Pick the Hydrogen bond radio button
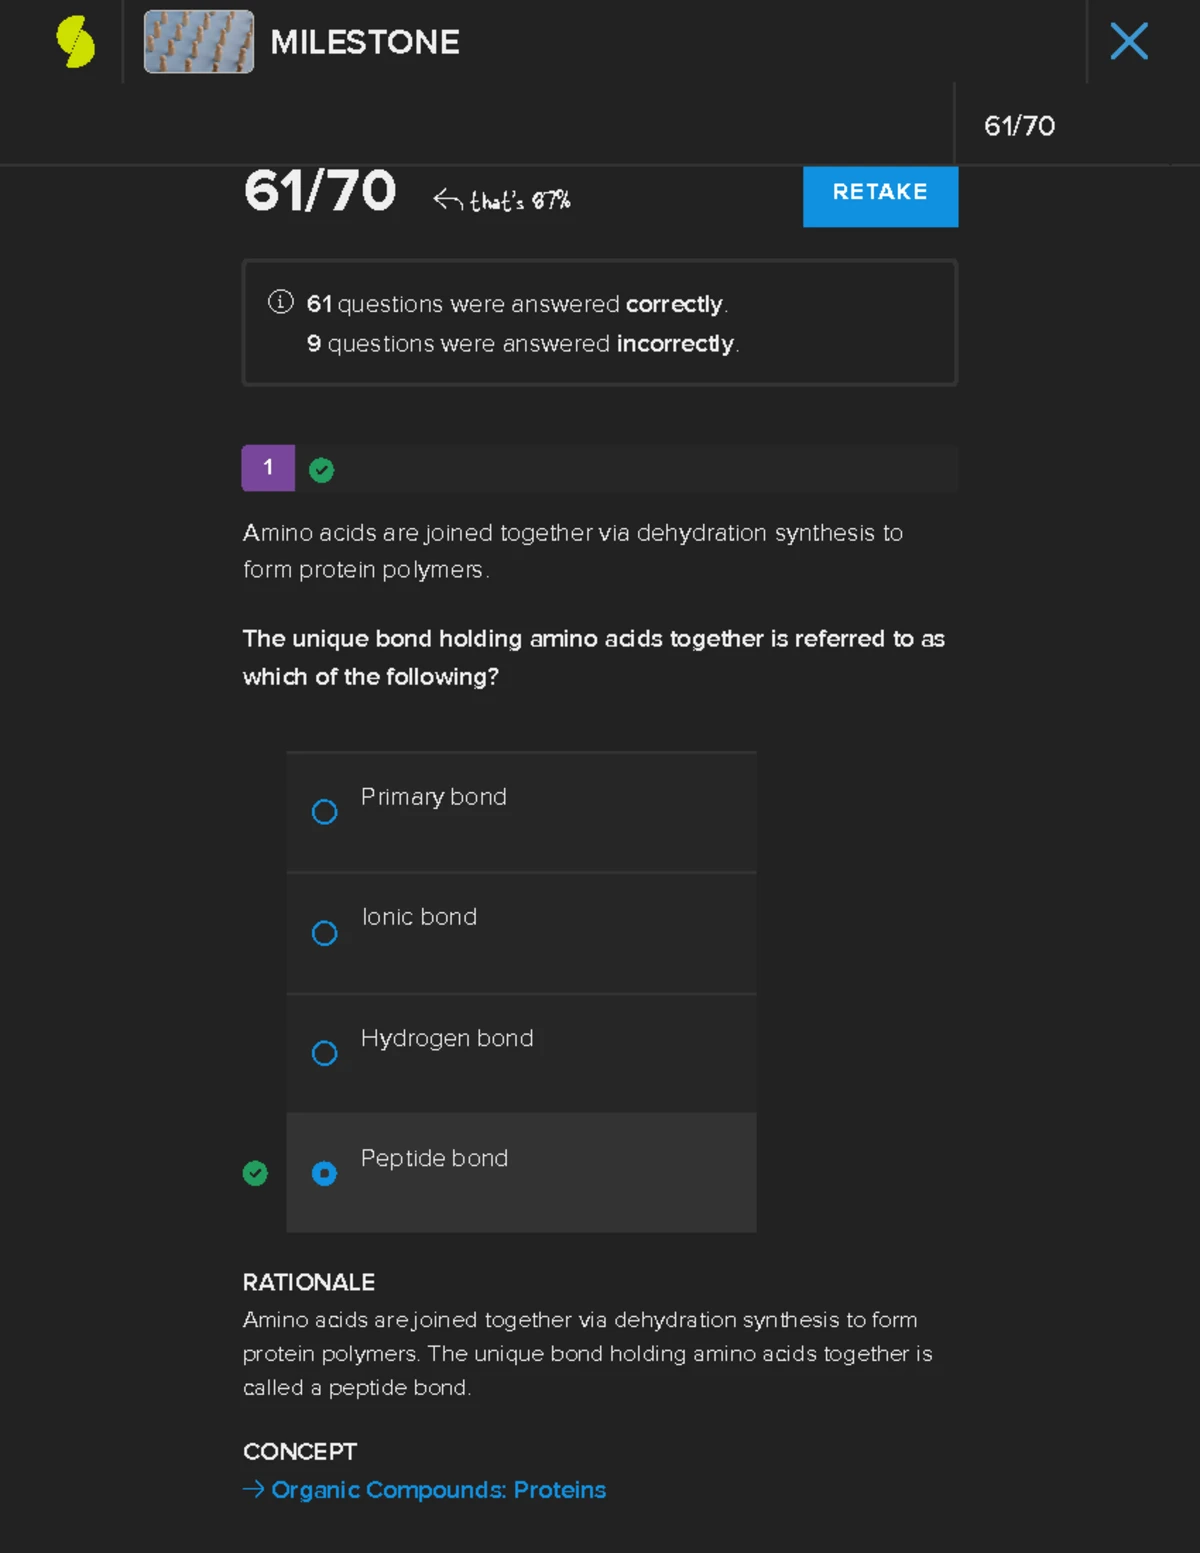 [324, 1053]
